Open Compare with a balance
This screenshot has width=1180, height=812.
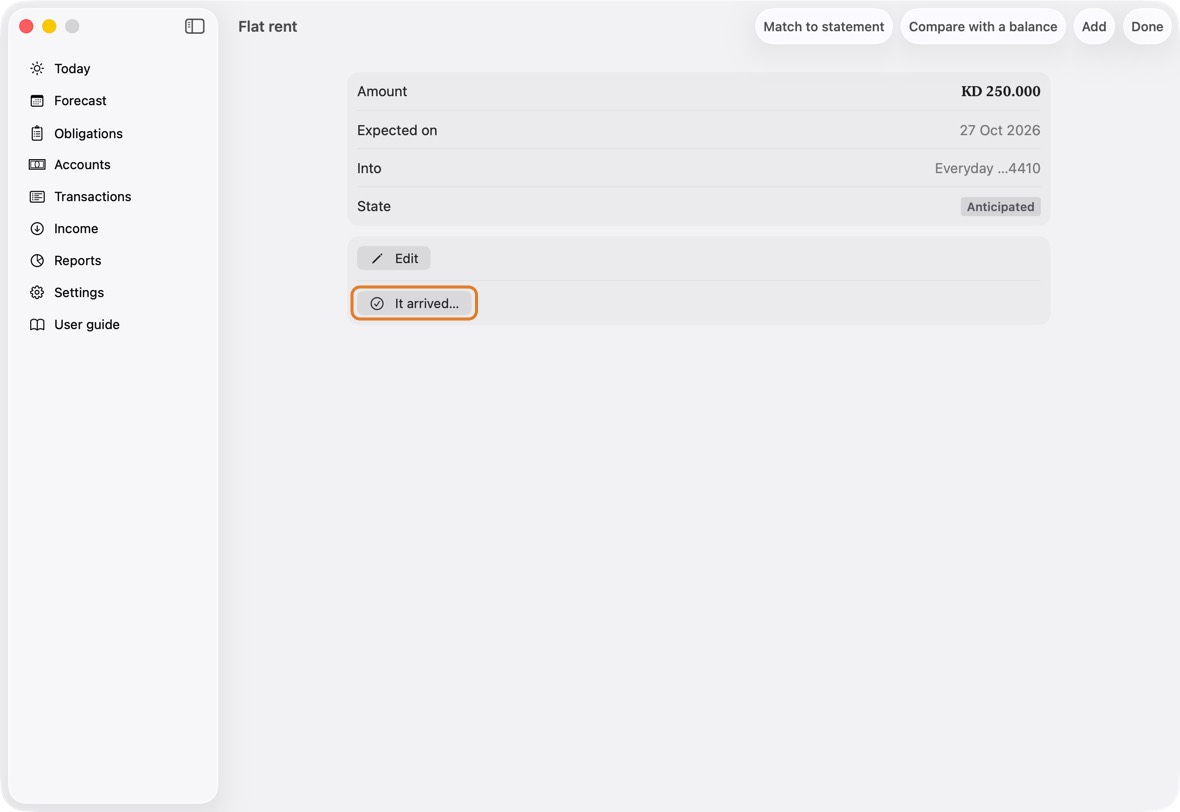(x=983, y=26)
